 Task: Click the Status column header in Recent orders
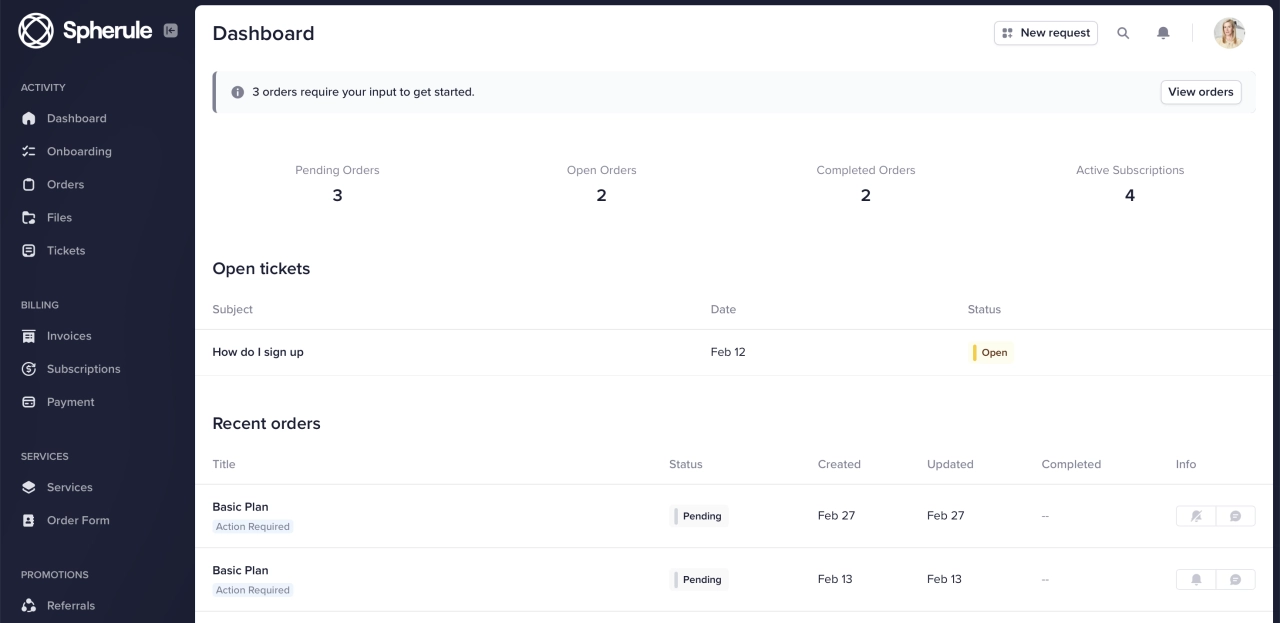pyautogui.click(x=686, y=464)
